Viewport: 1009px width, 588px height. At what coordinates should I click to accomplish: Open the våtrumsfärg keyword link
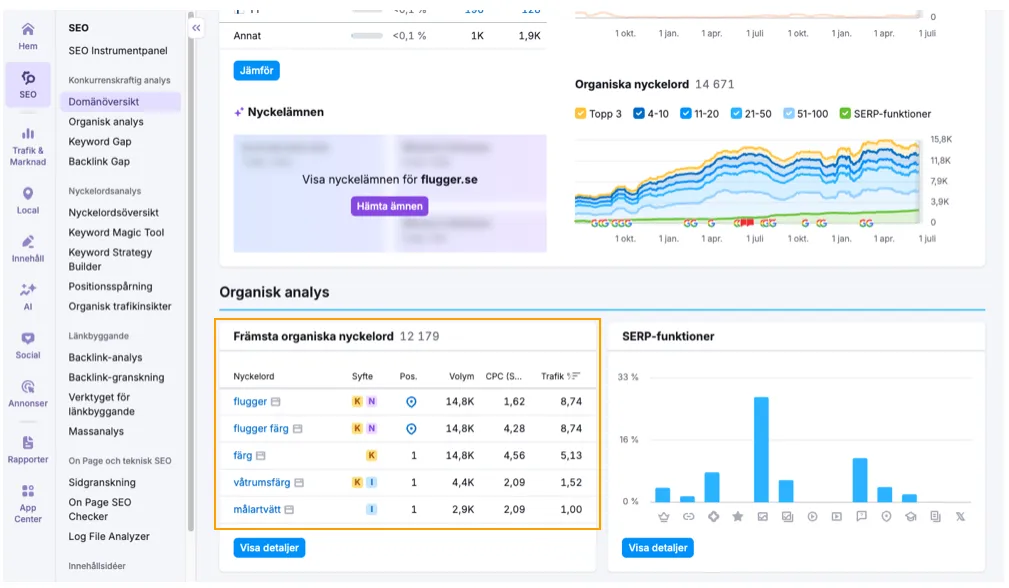click(x=261, y=482)
